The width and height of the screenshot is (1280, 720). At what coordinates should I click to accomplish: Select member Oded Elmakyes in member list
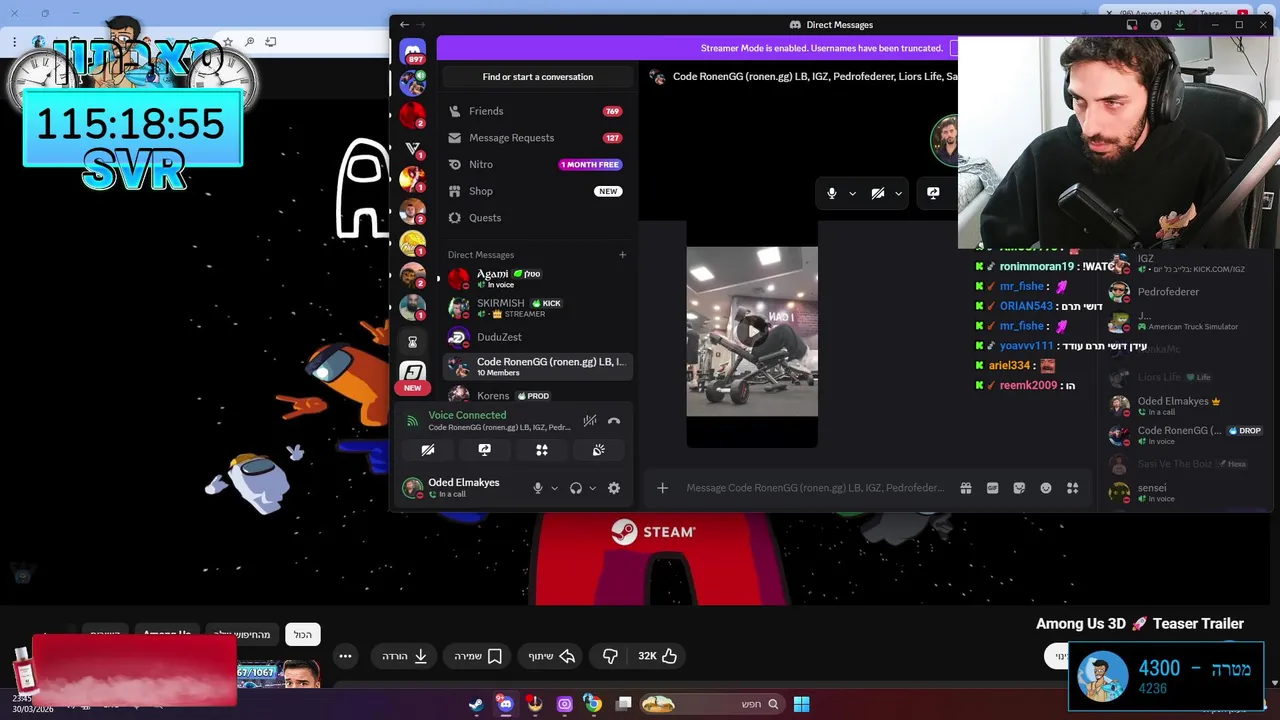click(1186, 406)
